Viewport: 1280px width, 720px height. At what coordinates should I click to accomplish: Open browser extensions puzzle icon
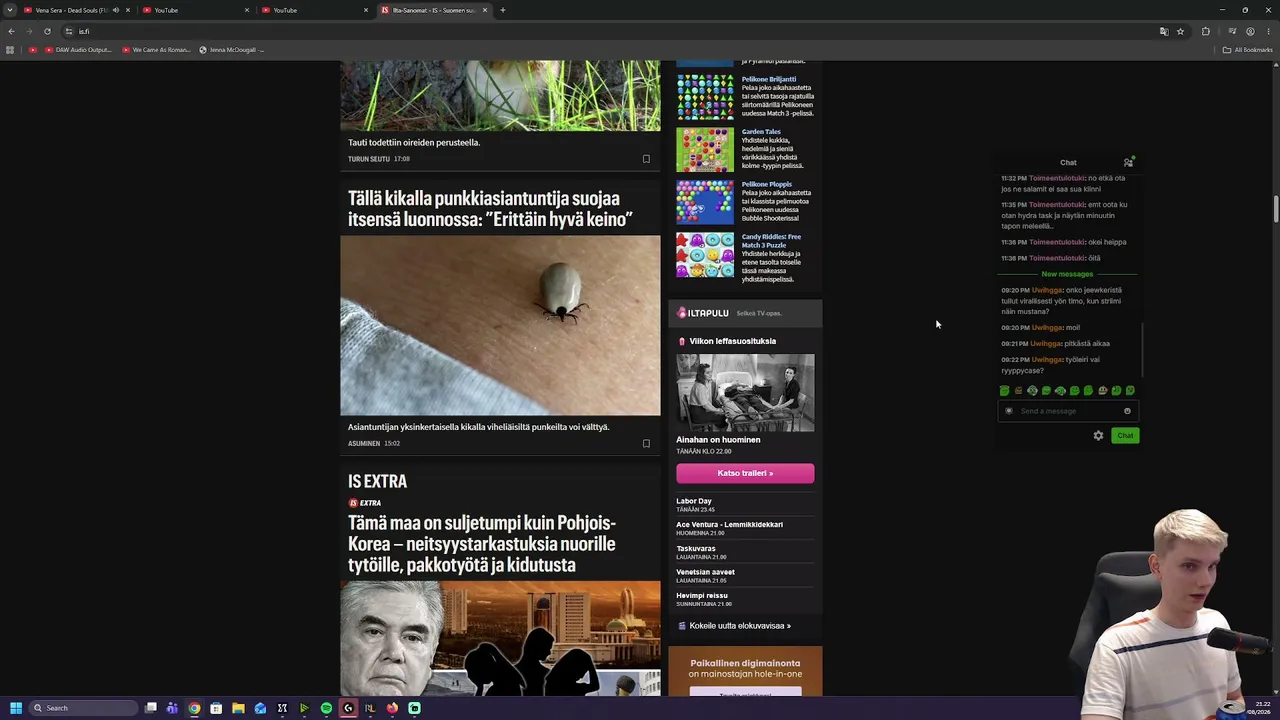(1205, 31)
